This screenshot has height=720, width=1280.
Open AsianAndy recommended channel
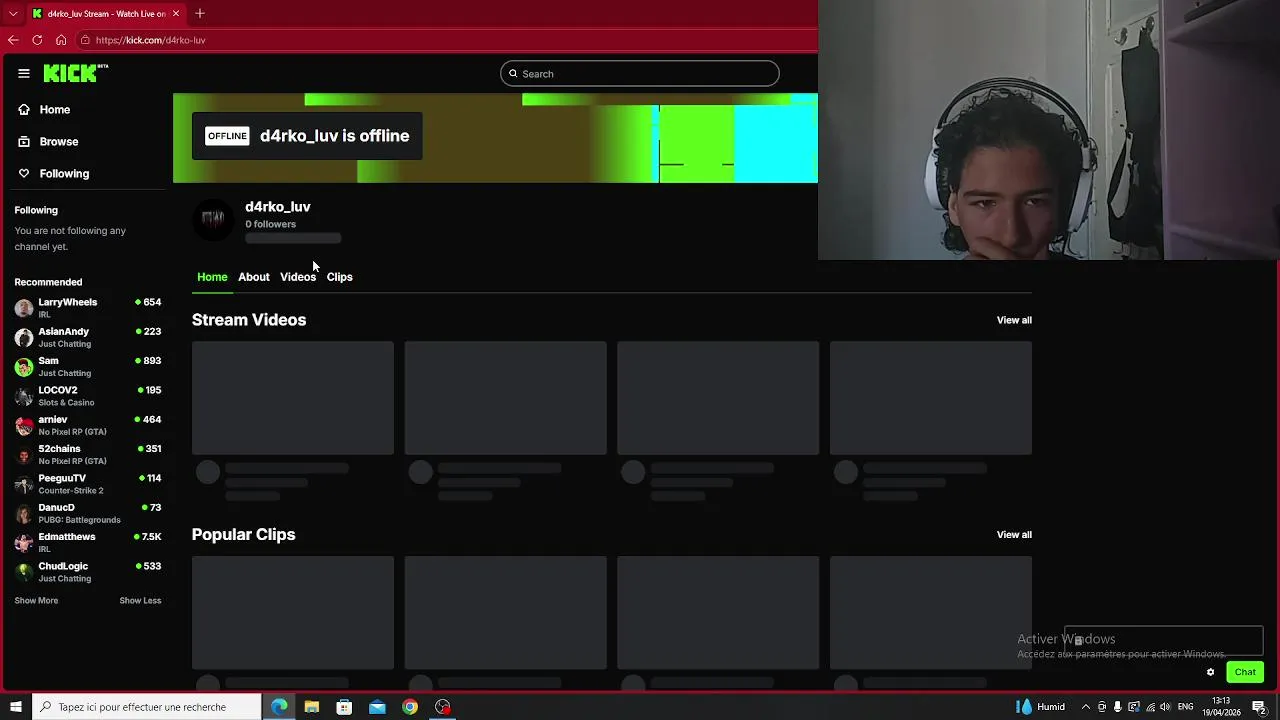[88, 337]
